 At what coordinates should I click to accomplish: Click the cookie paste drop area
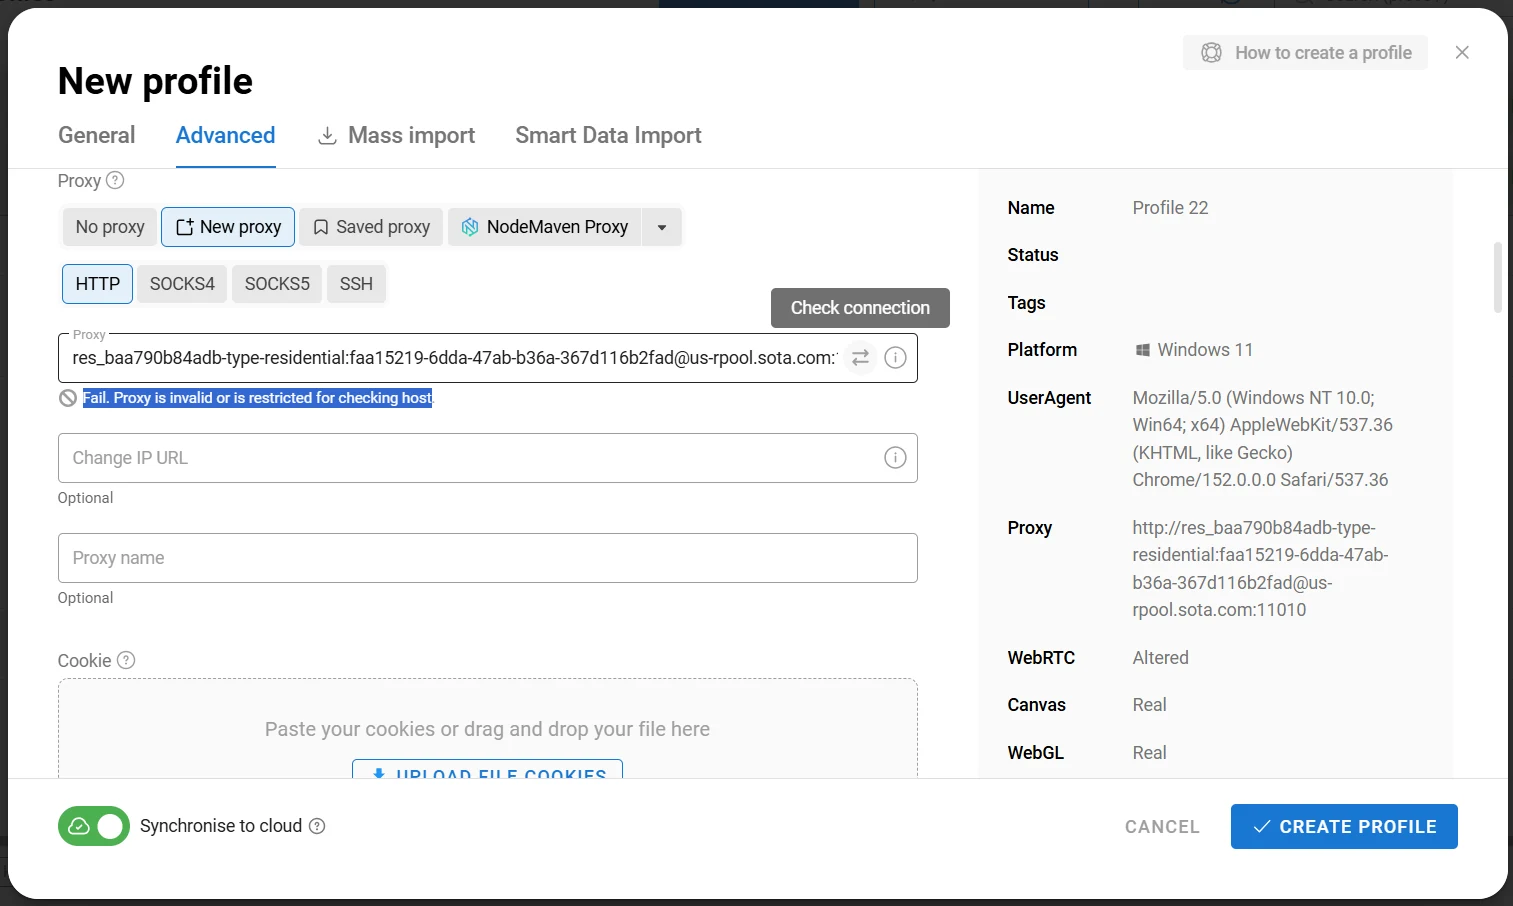488,728
